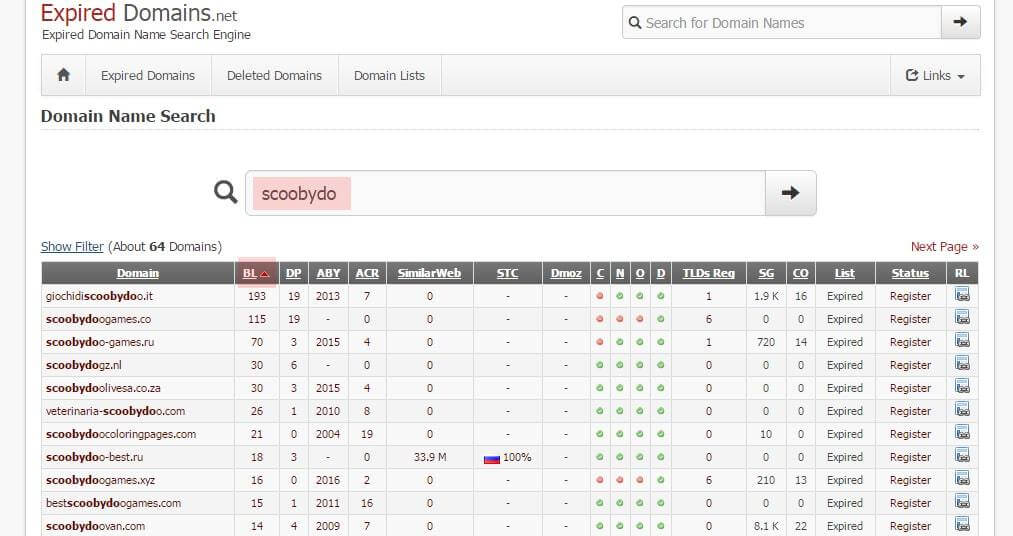
Task: Click the Russian flag in scoobydoo-best.ru row
Action: 492,459
